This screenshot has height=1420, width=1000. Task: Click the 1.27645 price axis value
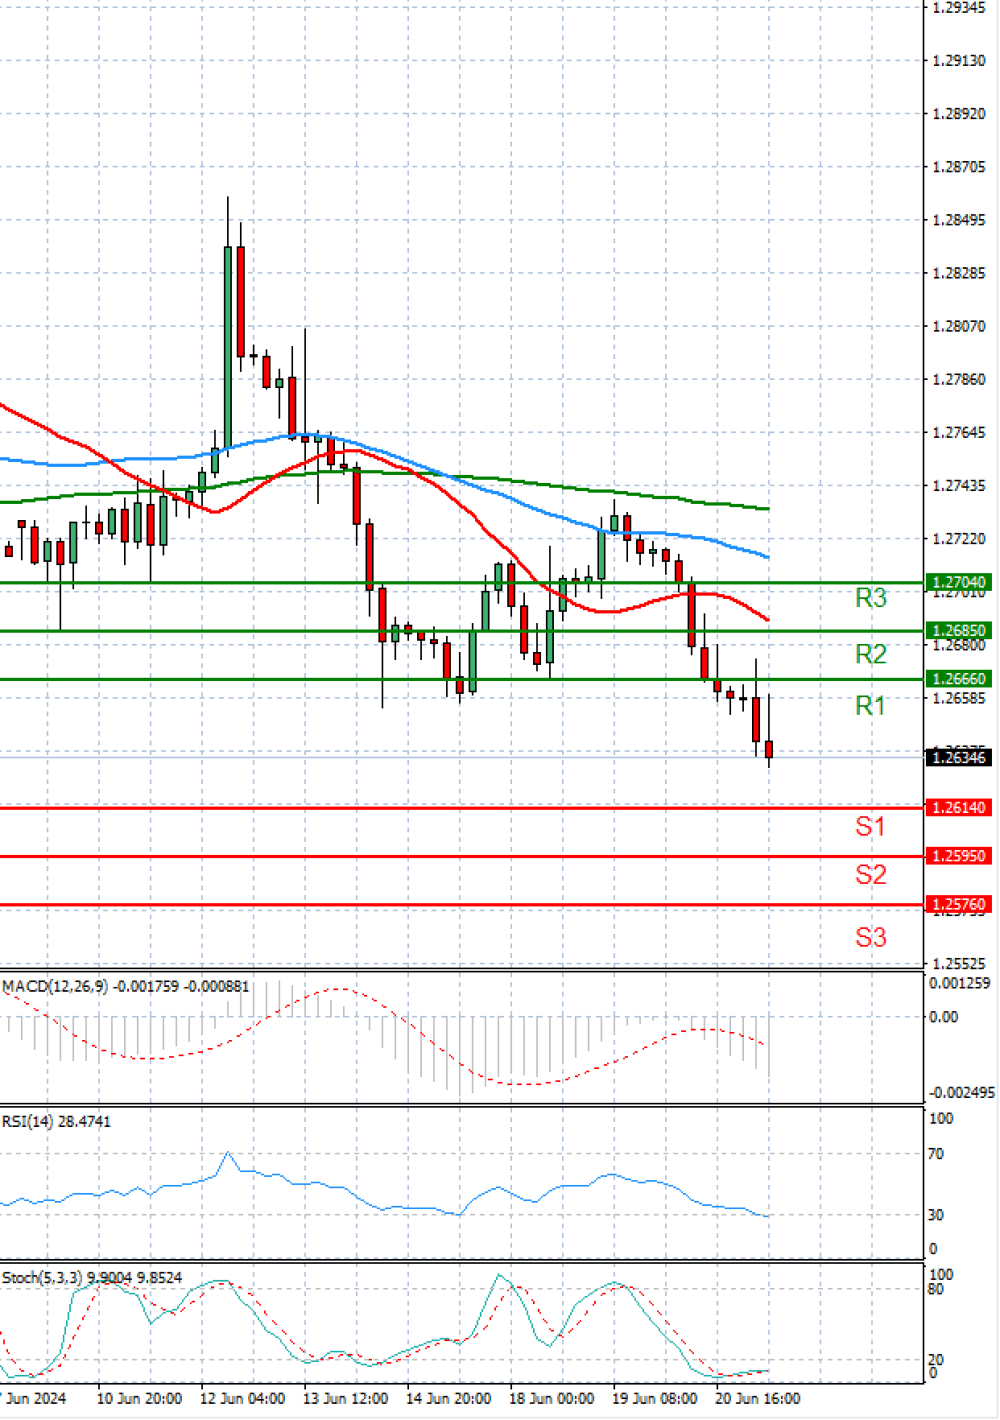pos(958,432)
